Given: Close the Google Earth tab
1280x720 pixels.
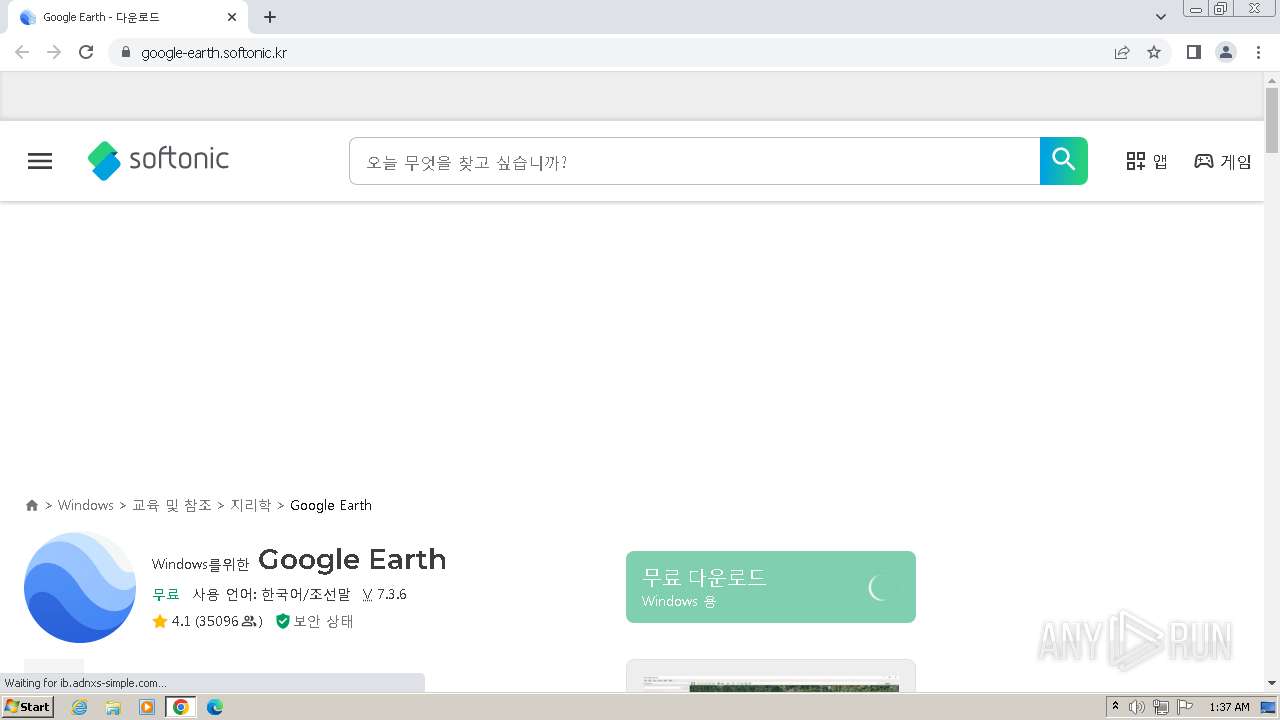Looking at the screenshot, I should pos(232,17).
